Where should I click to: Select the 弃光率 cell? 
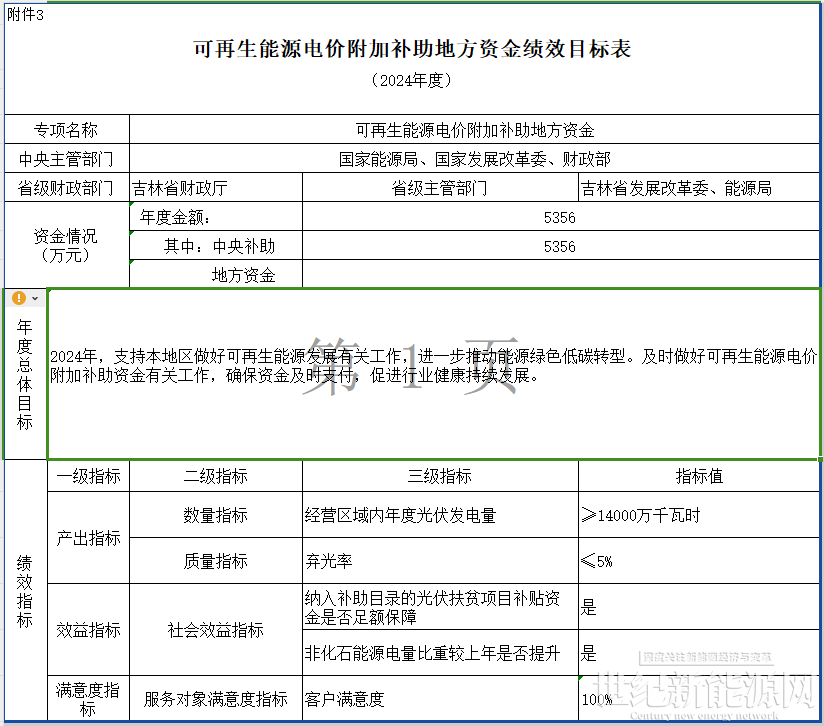point(440,561)
